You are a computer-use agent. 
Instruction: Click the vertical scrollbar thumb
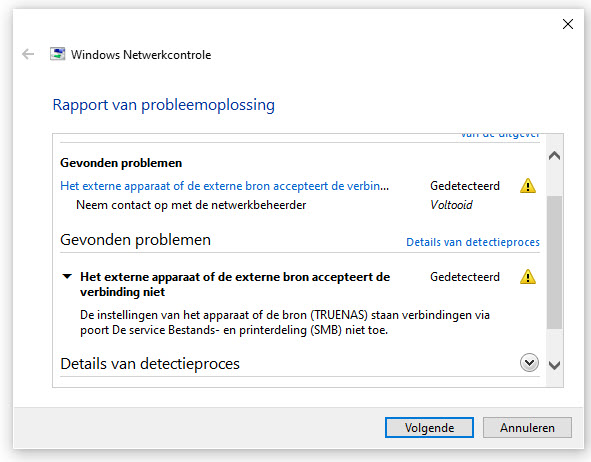[x=554, y=262]
